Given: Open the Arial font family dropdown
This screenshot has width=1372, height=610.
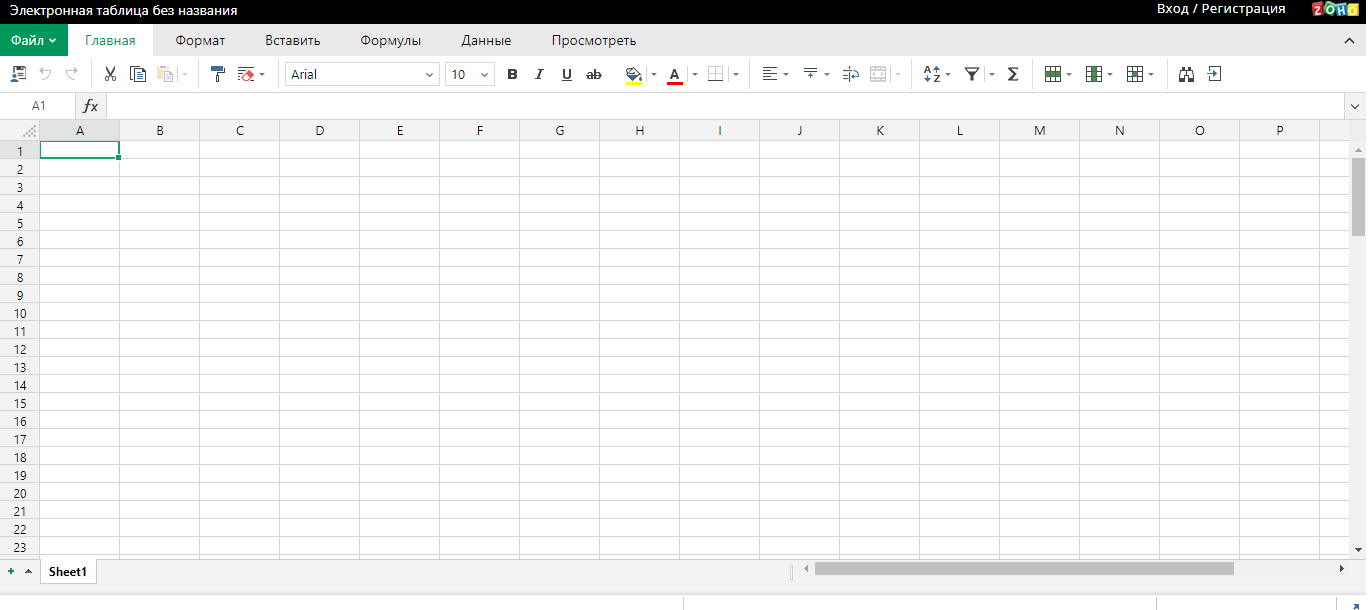Looking at the screenshot, I should 363,74.
